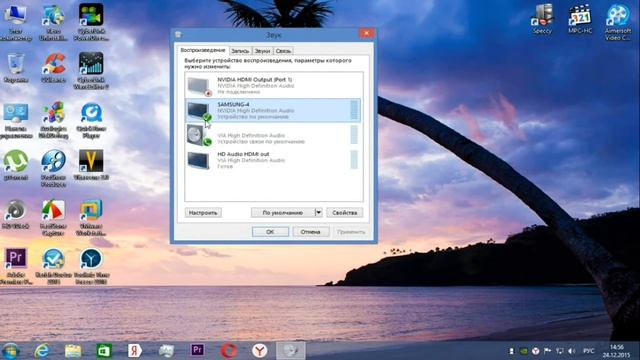Open the taskbar clock and date
The height and width of the screenshot is (360, 640).
617,351
